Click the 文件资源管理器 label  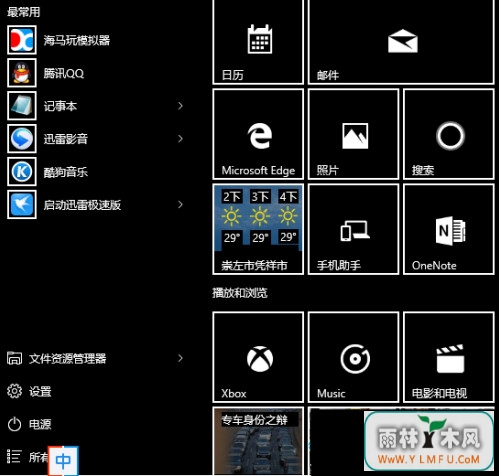point(68,359)
